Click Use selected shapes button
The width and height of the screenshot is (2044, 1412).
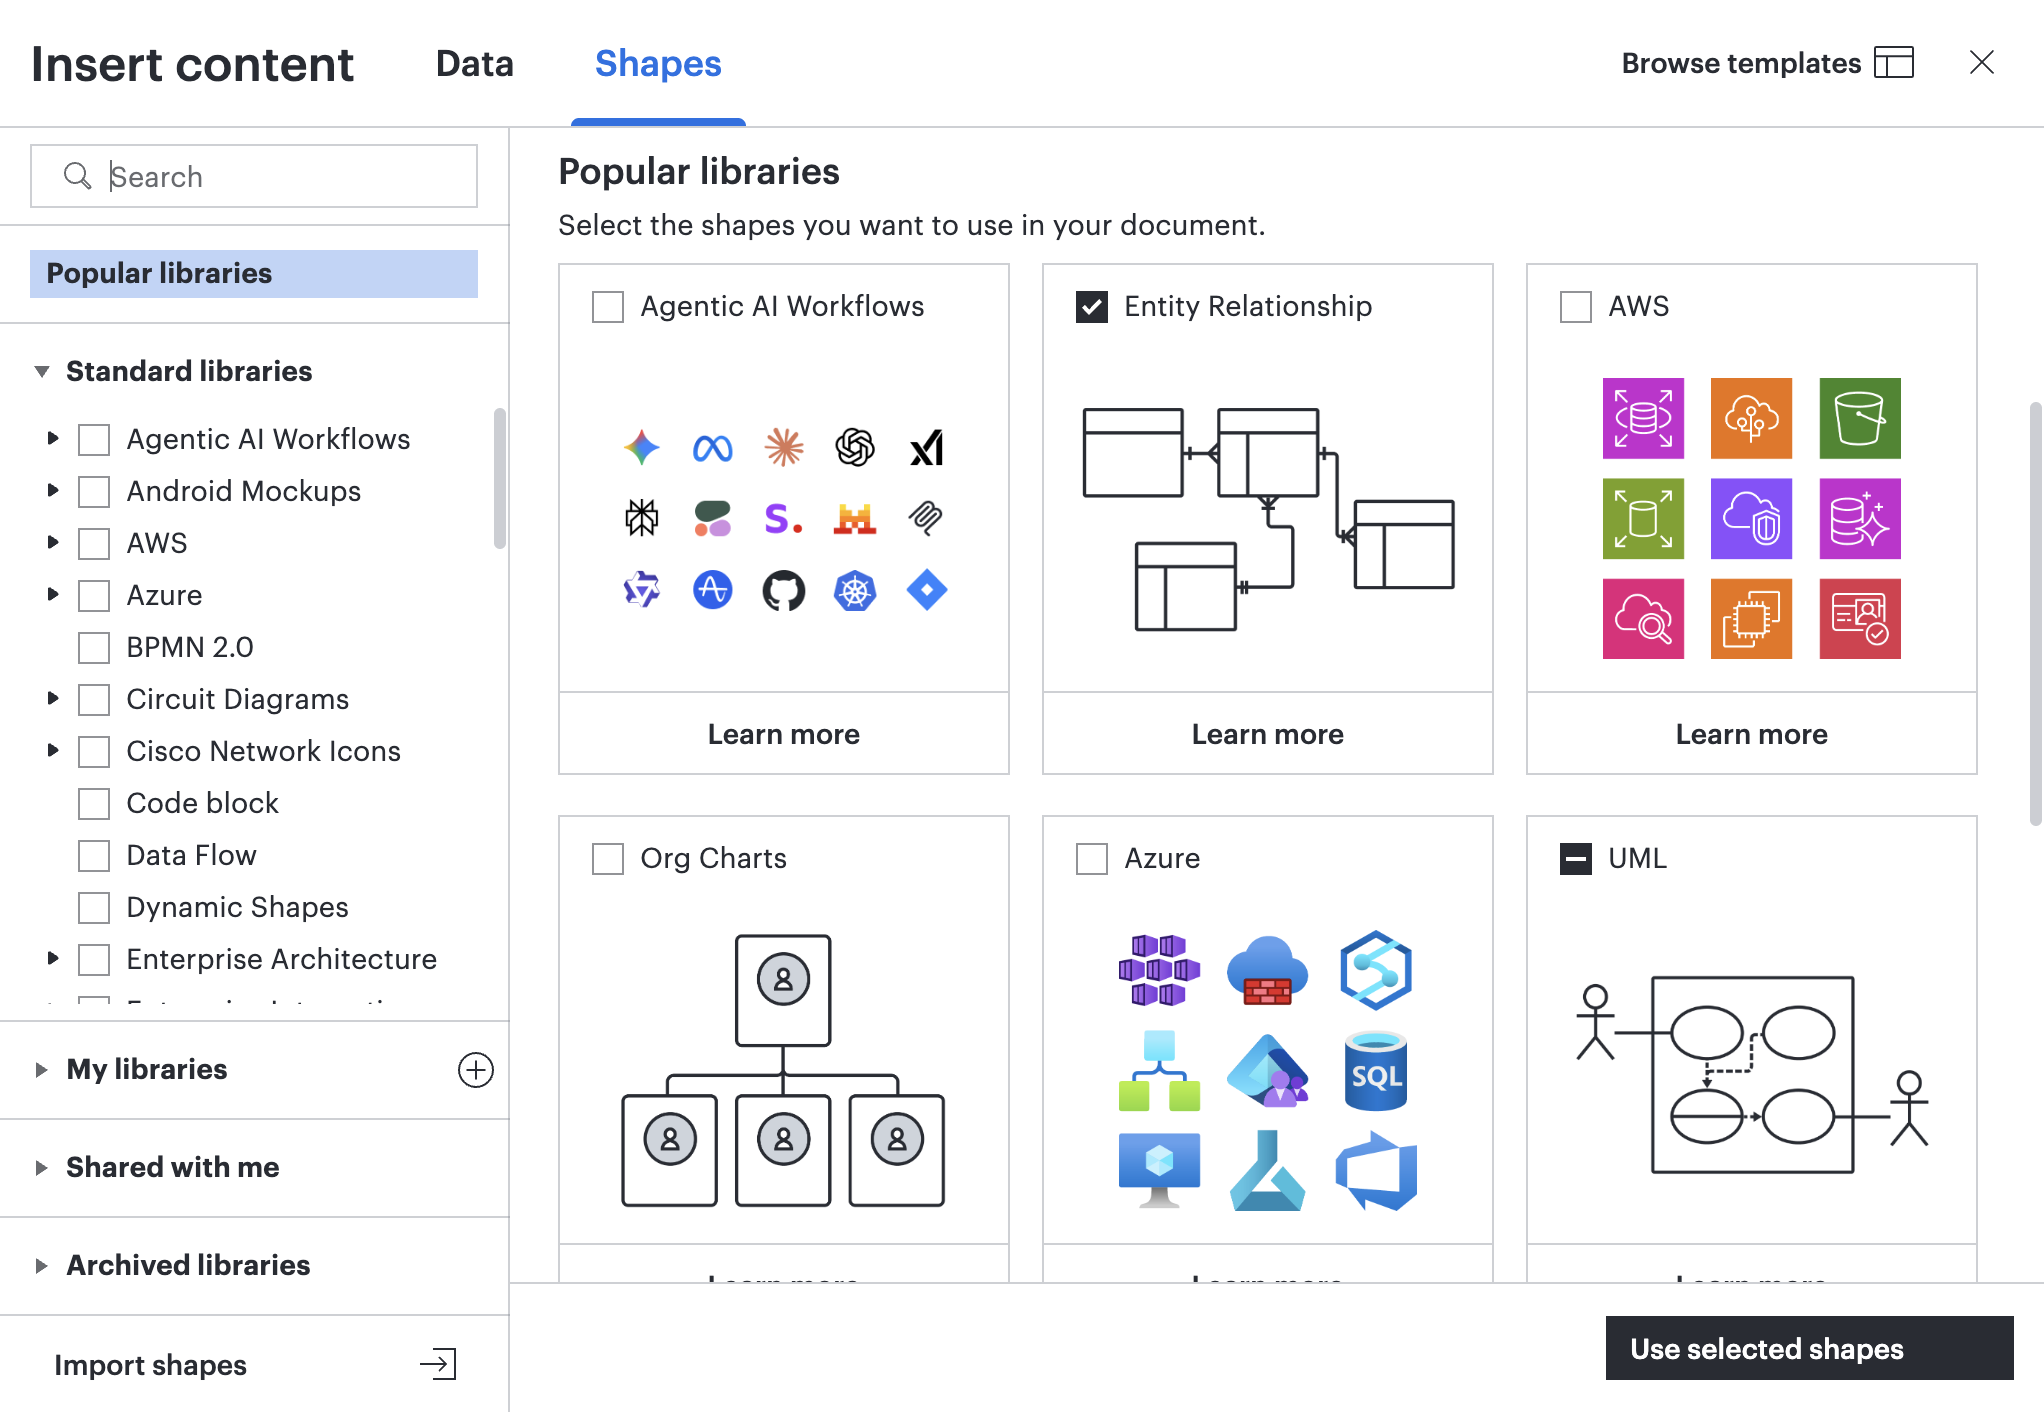[1809, 1348]
